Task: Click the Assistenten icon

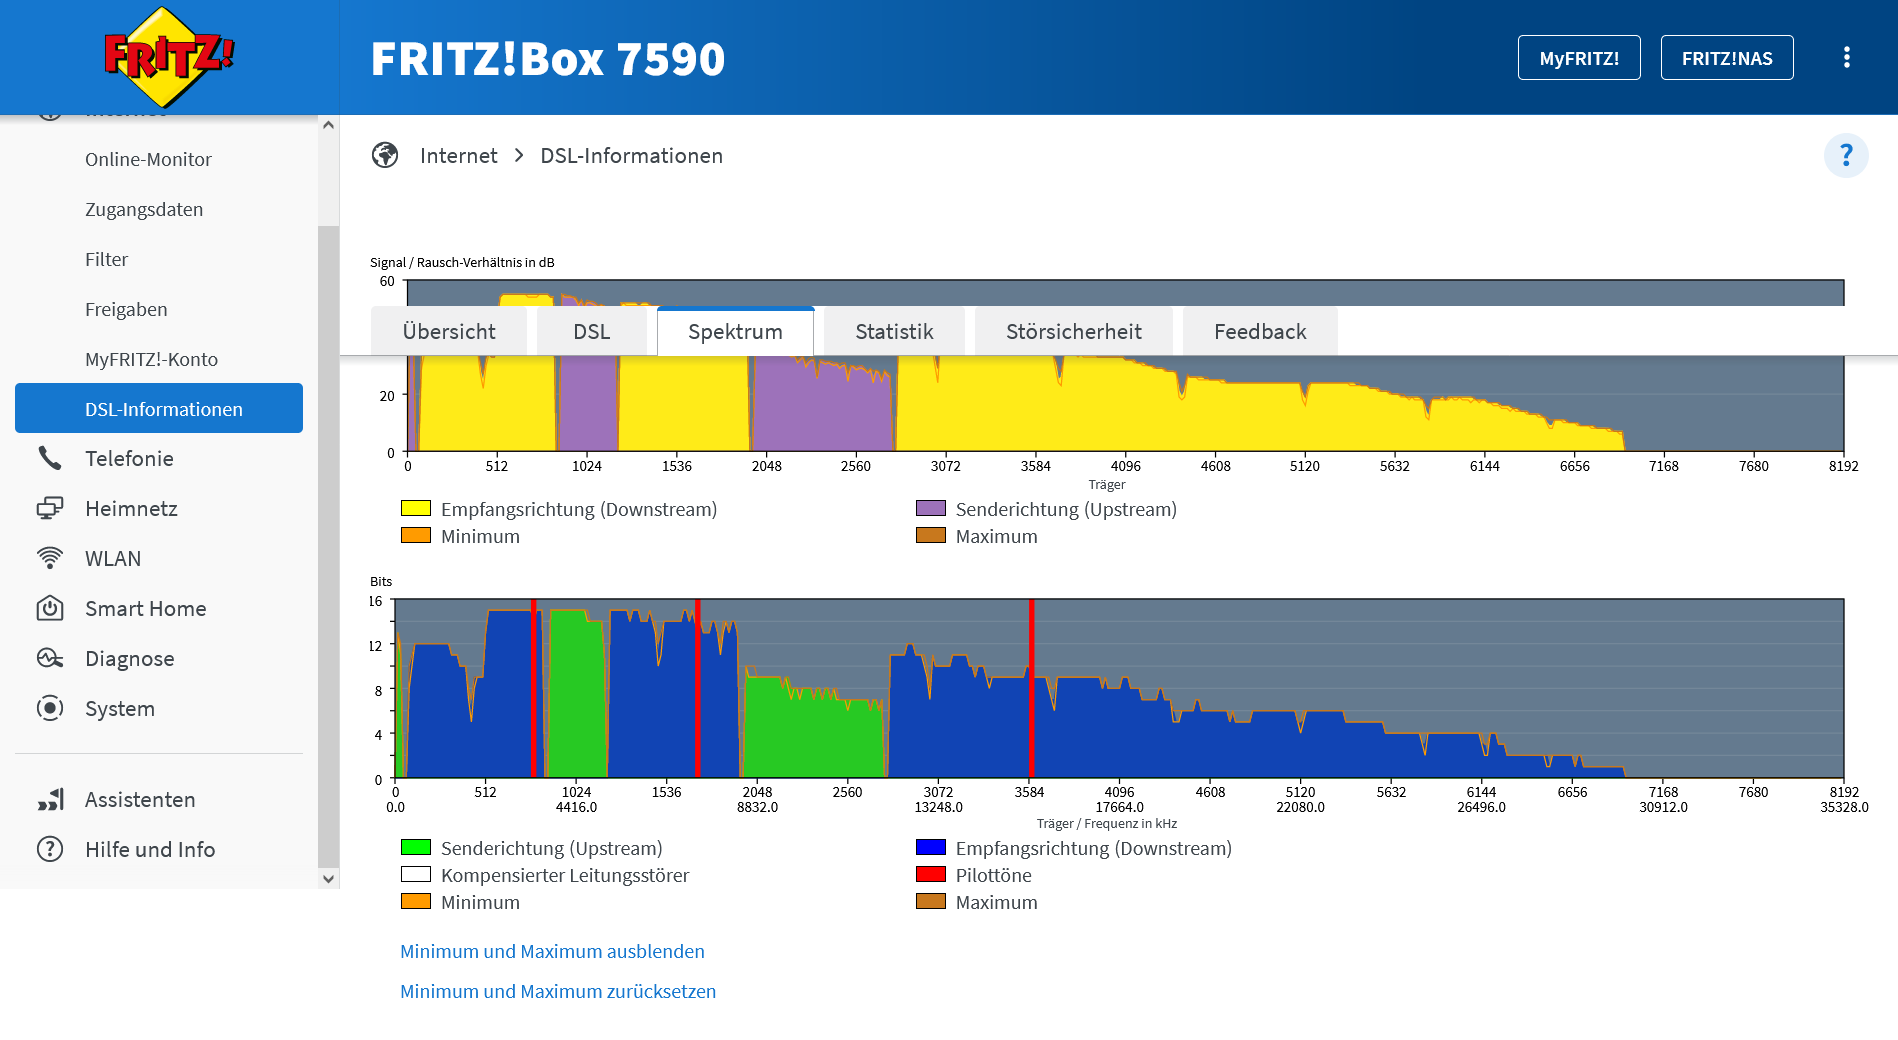Action: coord(50,799)
